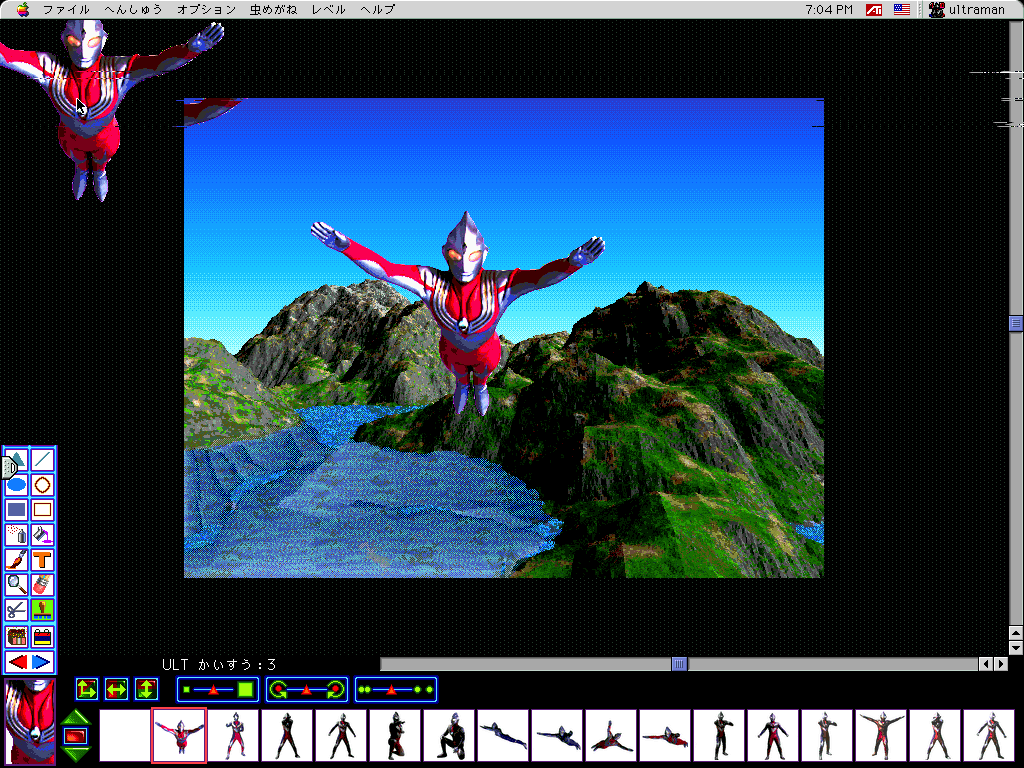Click the ATI icon in menu bar

[874, 9]
